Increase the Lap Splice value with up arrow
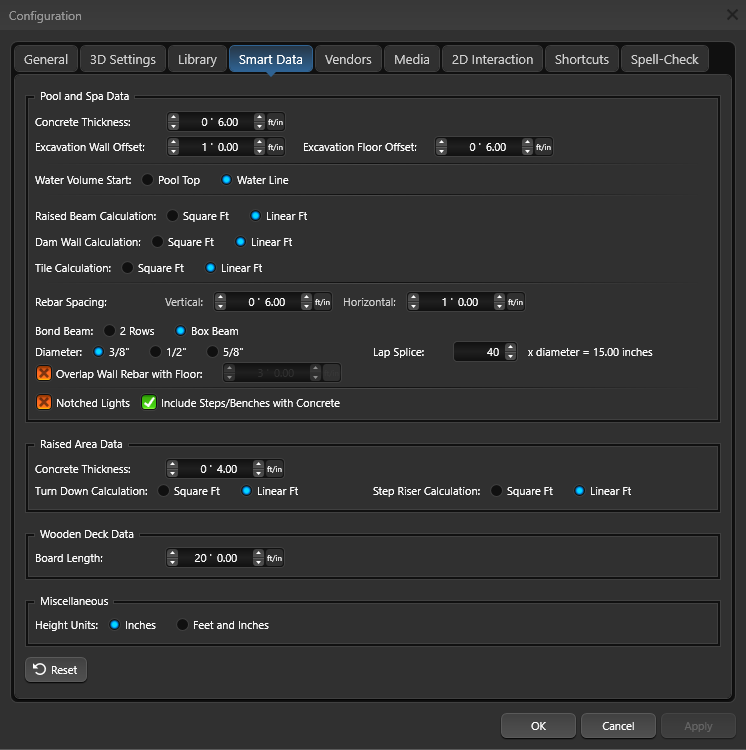746x750 pixels. [x=510, y=347]
